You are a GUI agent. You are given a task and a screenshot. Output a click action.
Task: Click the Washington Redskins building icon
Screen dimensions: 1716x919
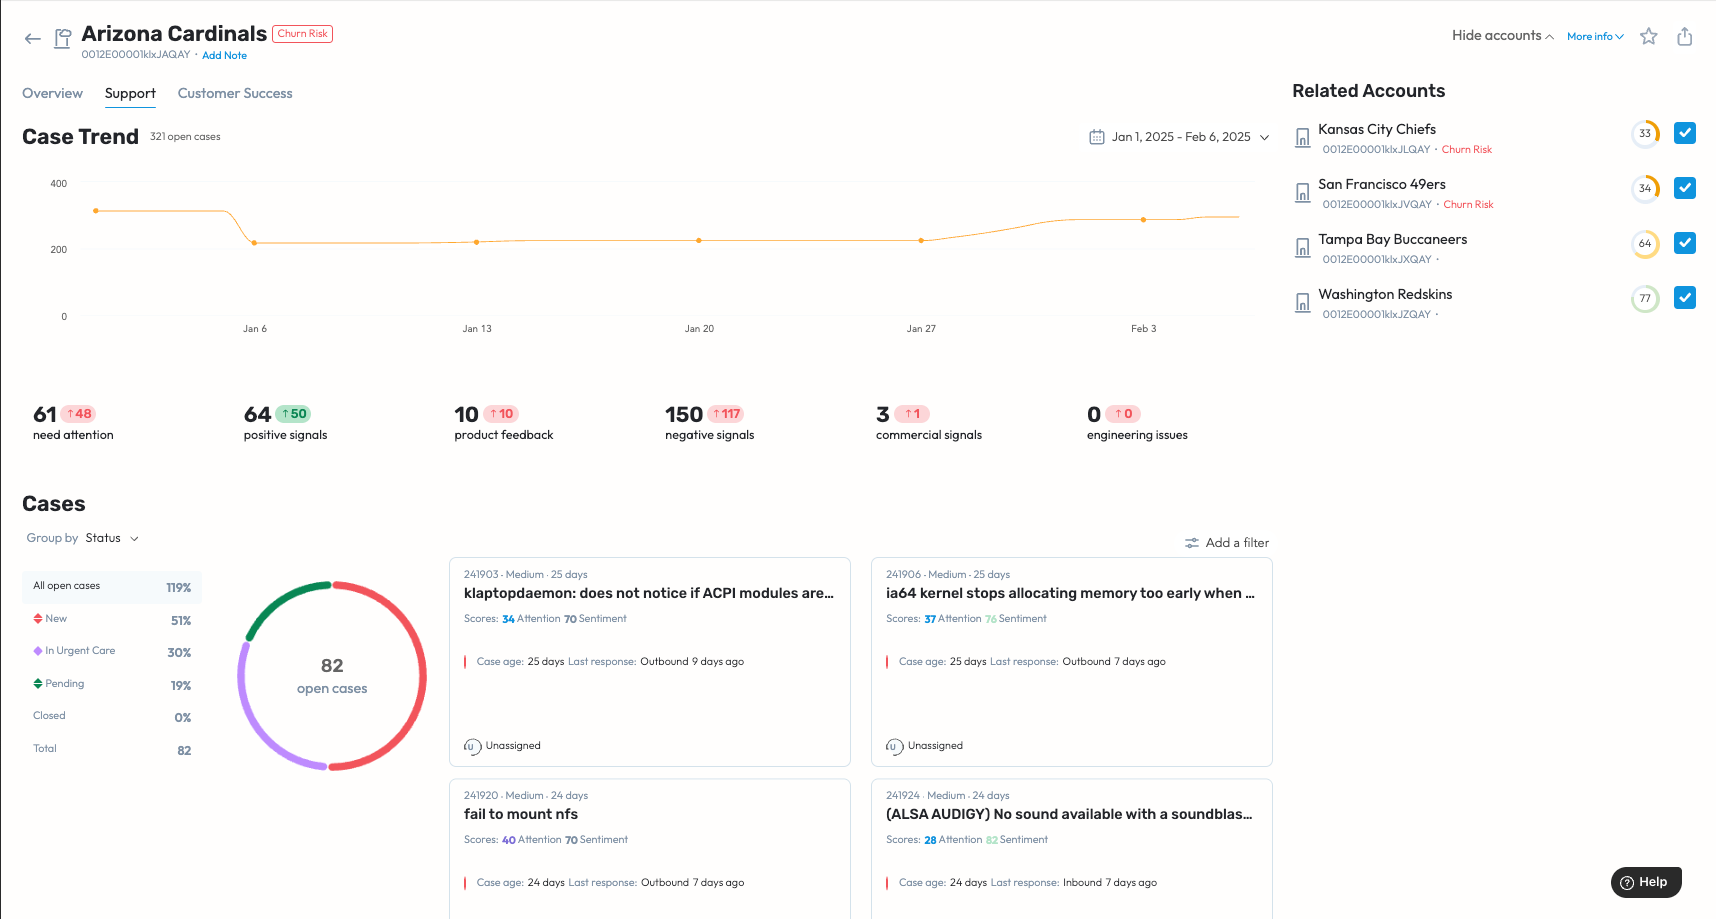tap(1302, 303)
